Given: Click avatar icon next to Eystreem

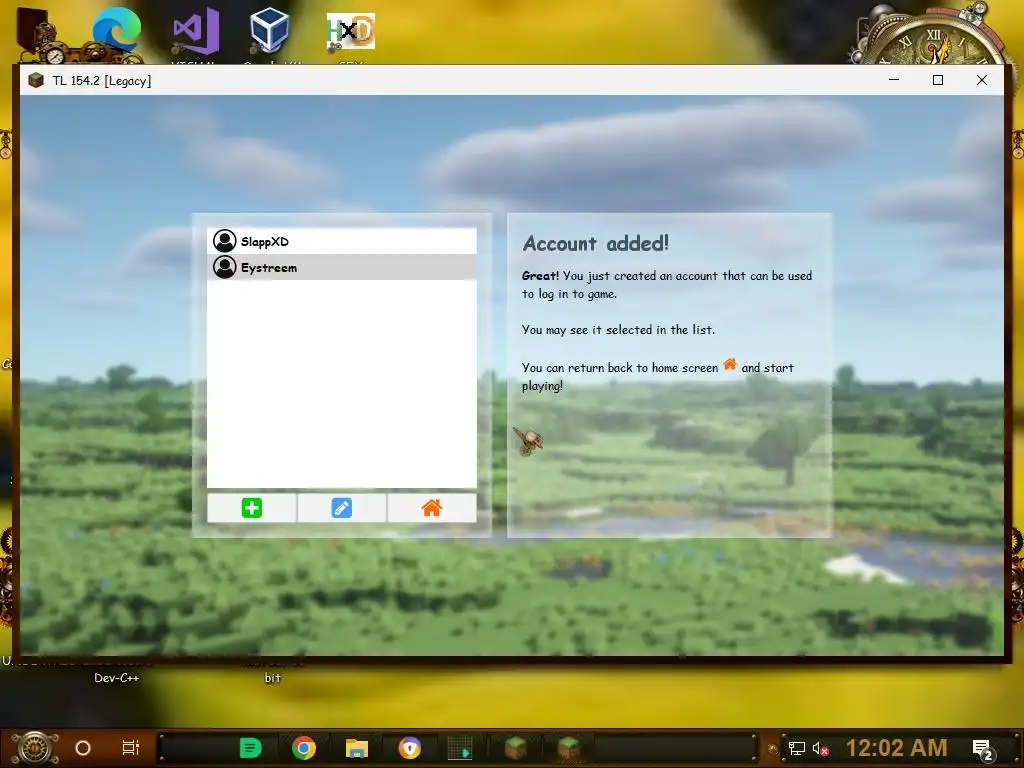Looking at the screenshot, I should (225, 267).
